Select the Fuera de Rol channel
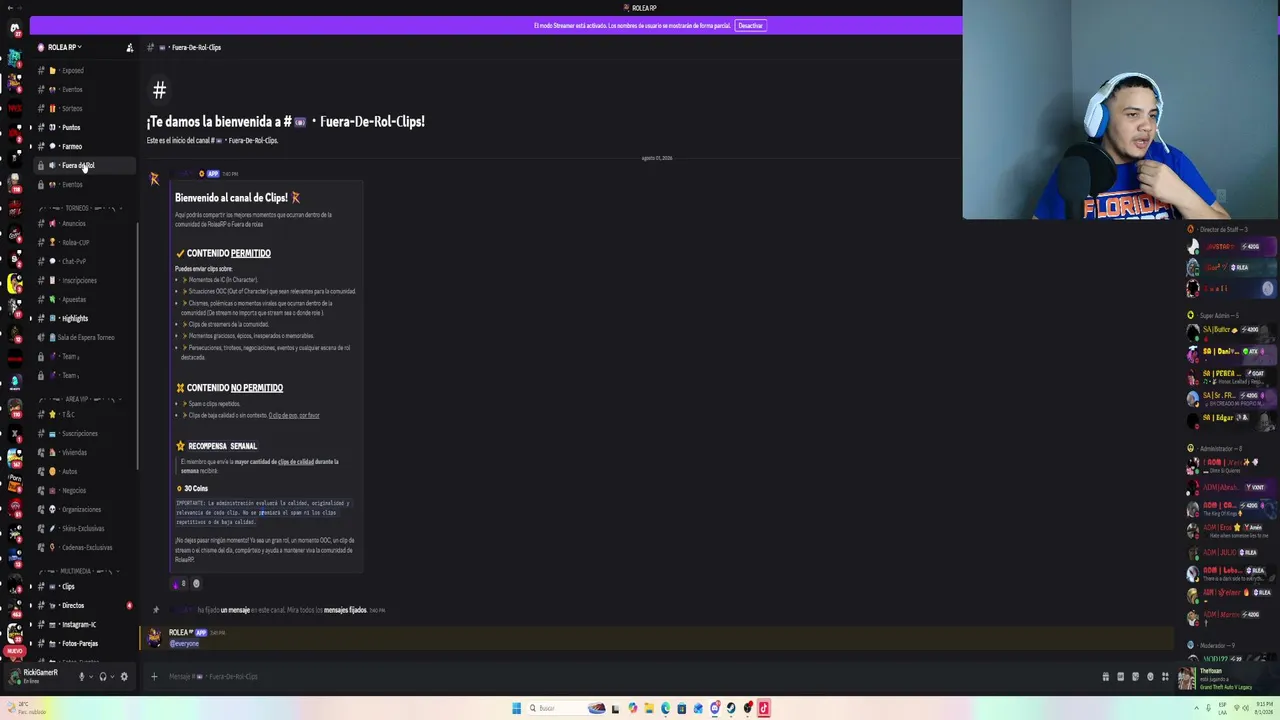This screenshot has height=720, width=1280. point(82,165)
